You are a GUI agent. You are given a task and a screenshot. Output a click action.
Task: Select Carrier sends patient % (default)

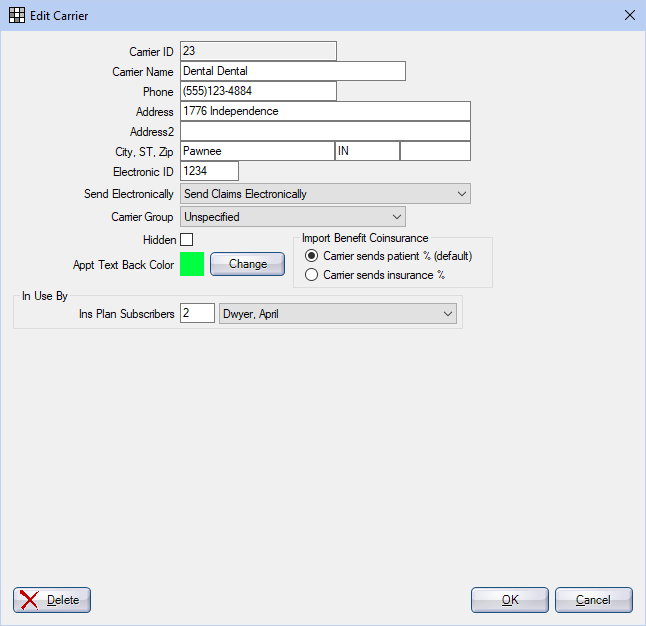tap(389, 256)
